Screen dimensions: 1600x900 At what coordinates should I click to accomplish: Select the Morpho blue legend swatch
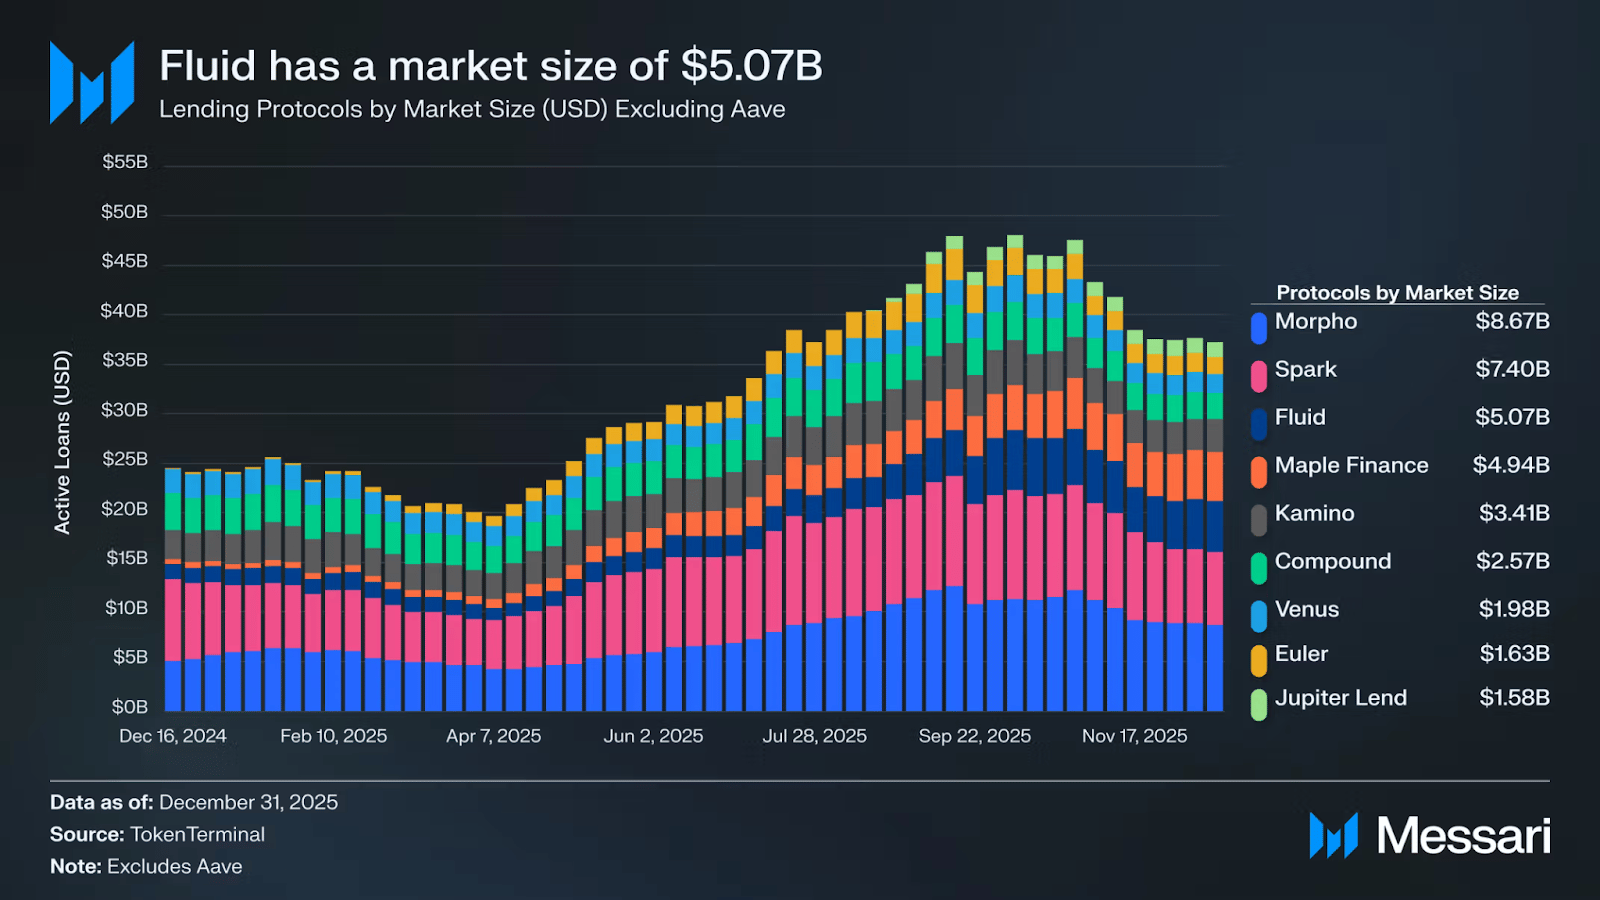1259,328
